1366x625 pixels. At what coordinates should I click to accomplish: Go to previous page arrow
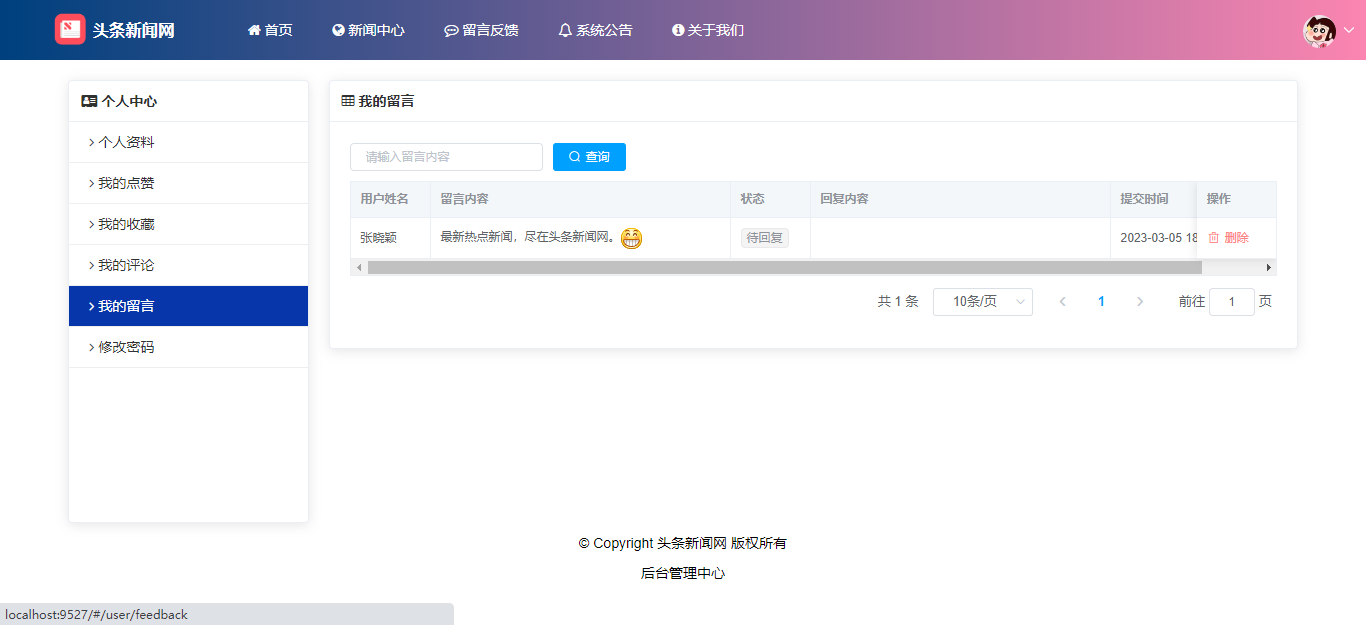[x=1062, y=302]
